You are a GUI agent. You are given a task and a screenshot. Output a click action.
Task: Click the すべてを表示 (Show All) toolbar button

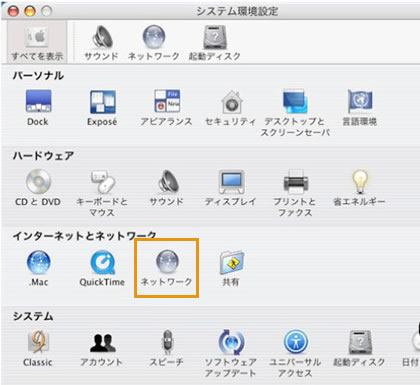(x=37, y=42)
